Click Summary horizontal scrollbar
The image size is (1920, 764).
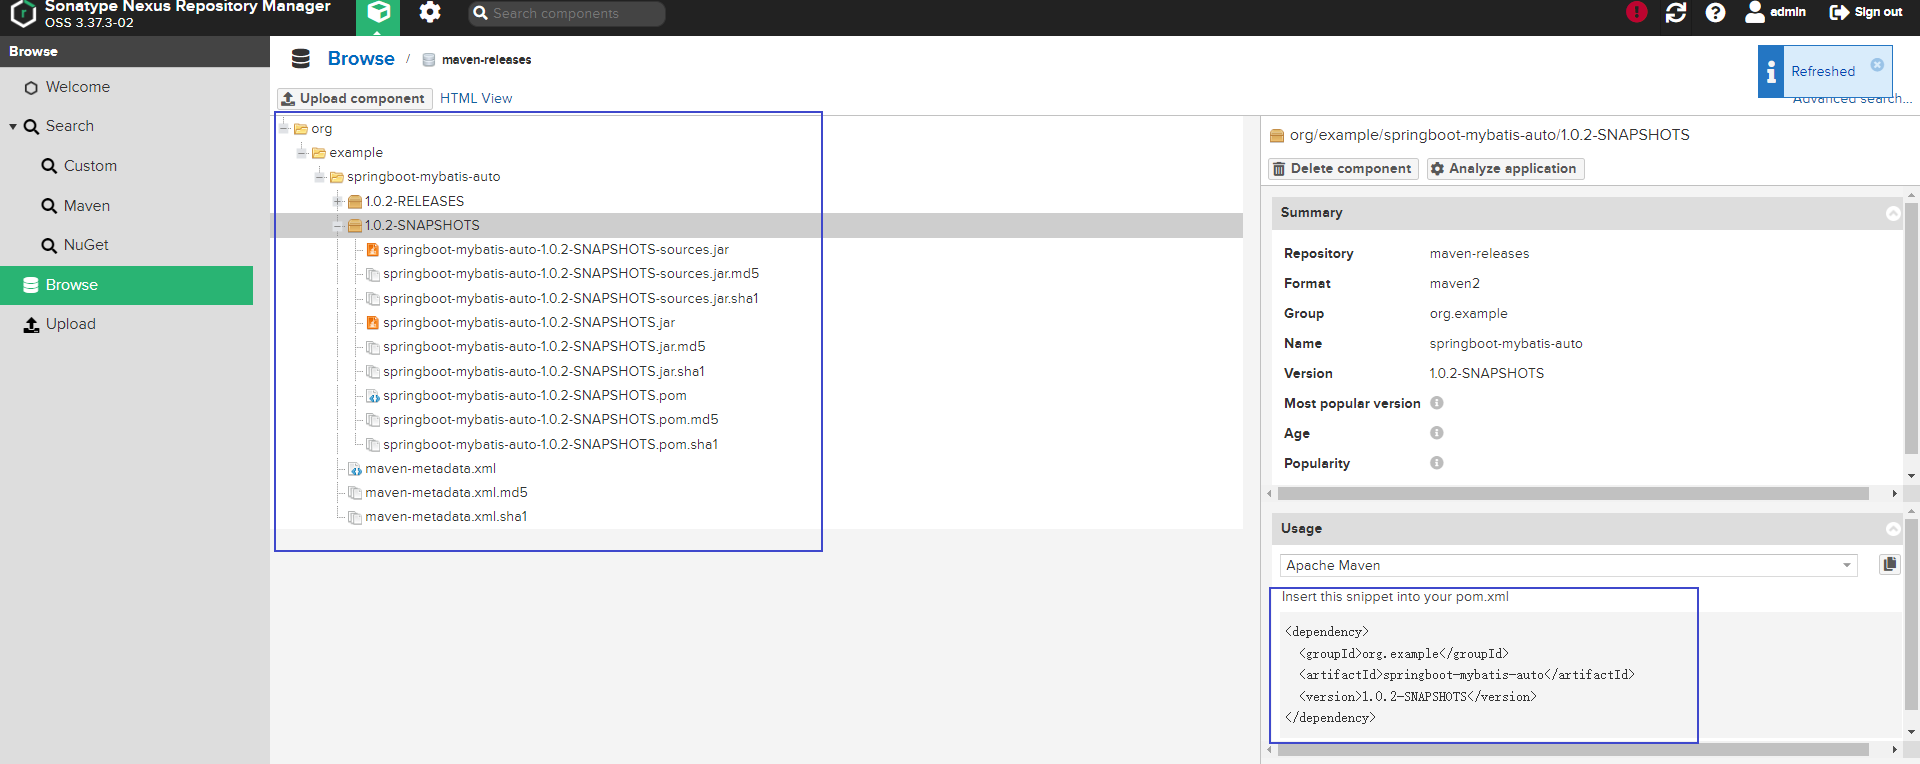(x=1573, y=494)
